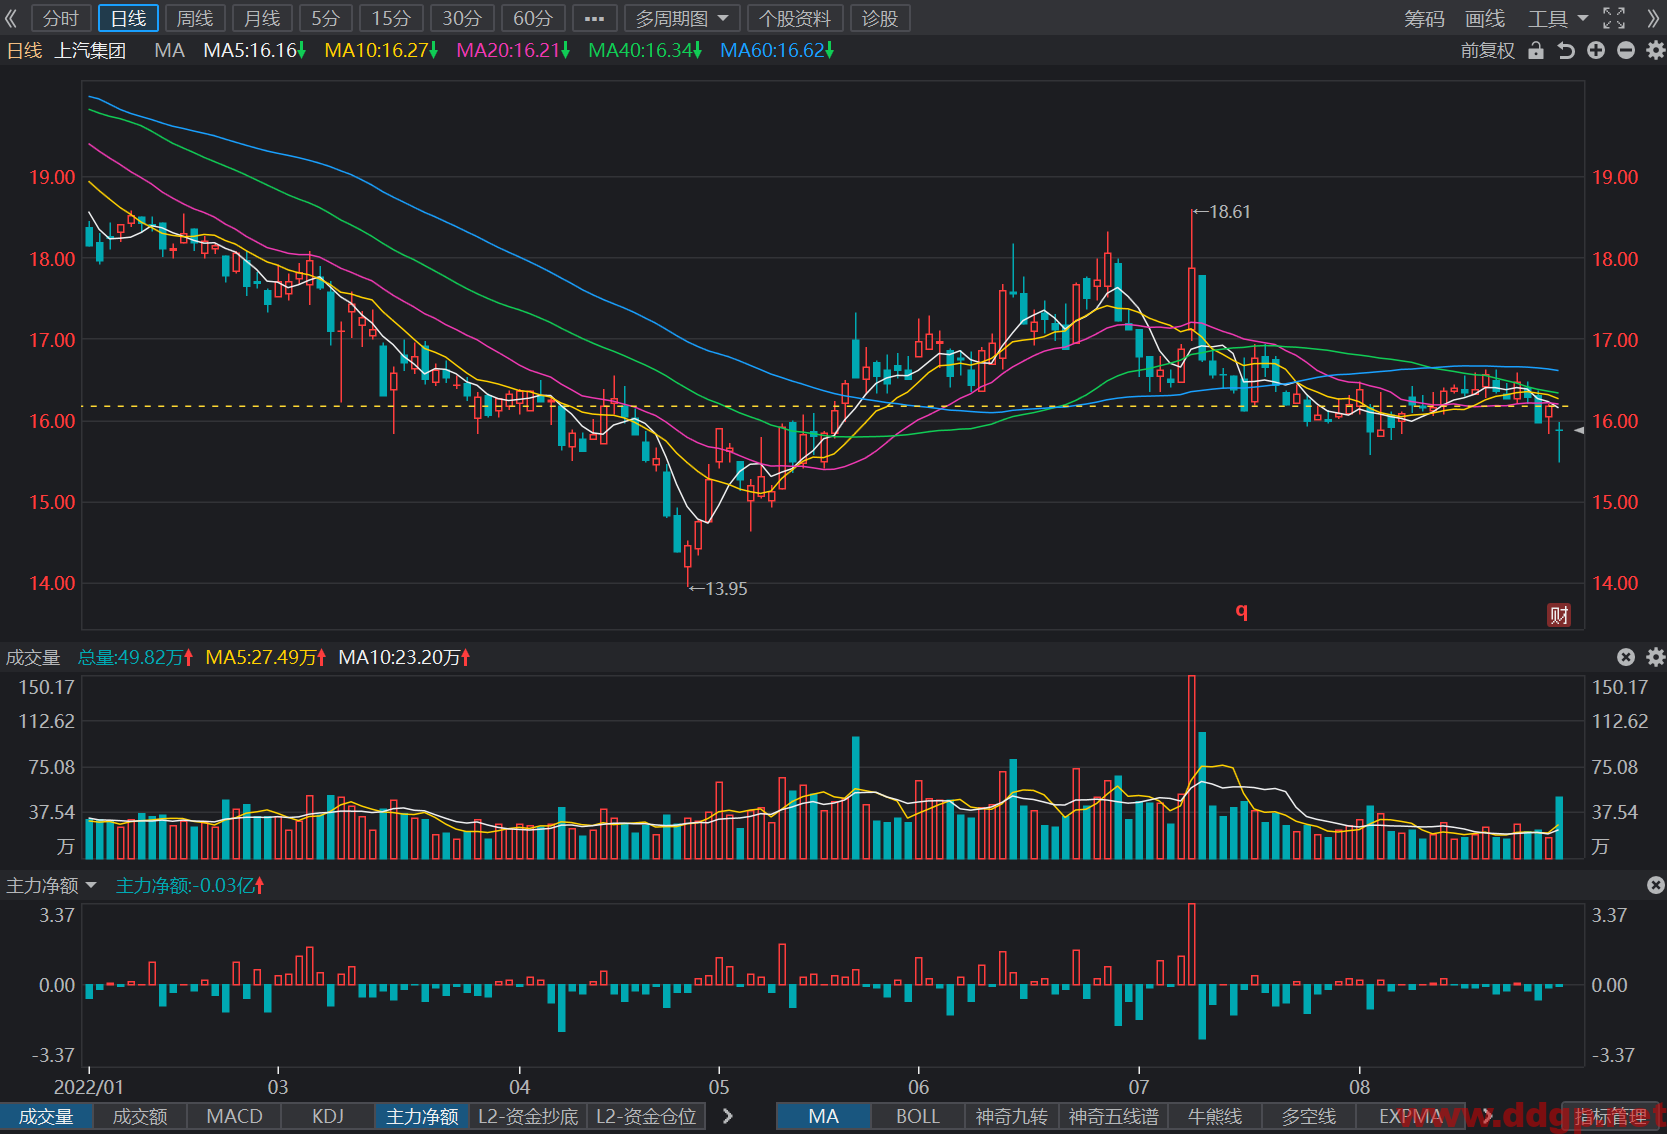Collapse the left panel with double chevron
This screenshot has width=1667, height=1134.
pyautogui.click(x=11, y=18)
